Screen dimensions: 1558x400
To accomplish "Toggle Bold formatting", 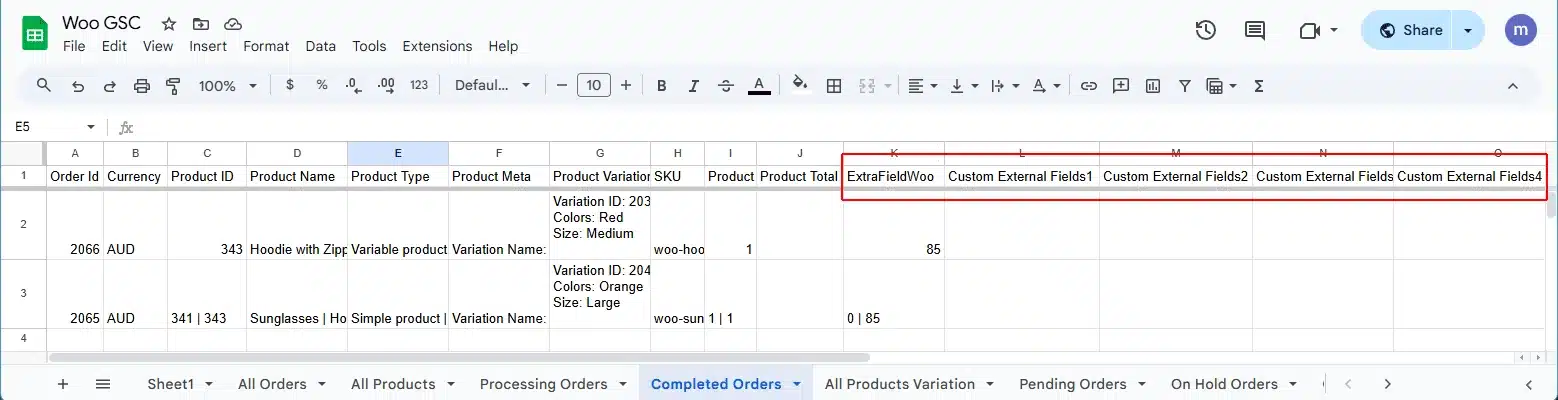I will click(661, 86).
